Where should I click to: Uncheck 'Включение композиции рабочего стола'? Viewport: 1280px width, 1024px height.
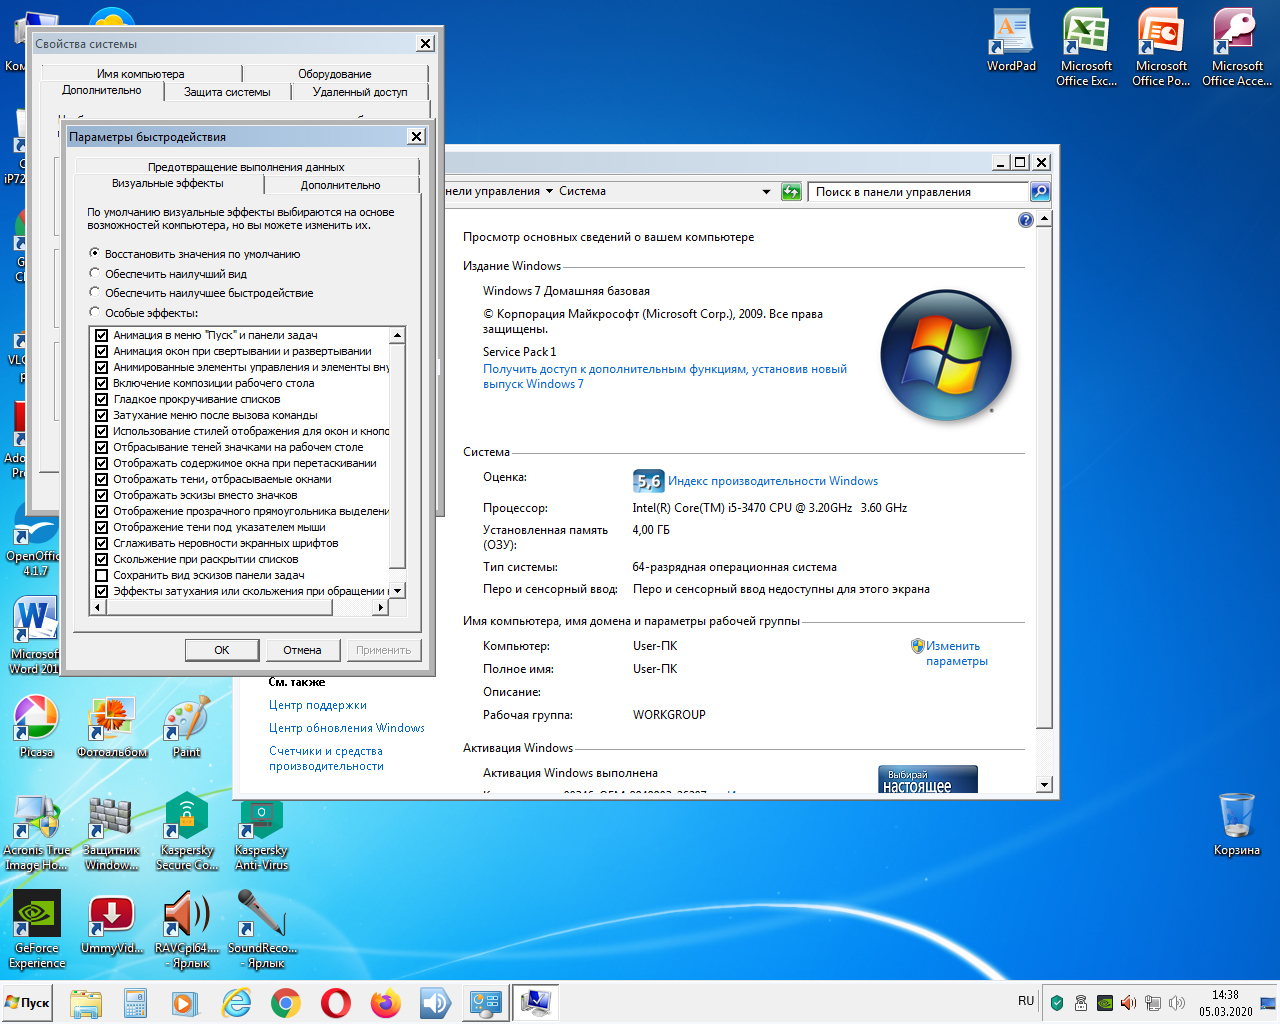101,383
